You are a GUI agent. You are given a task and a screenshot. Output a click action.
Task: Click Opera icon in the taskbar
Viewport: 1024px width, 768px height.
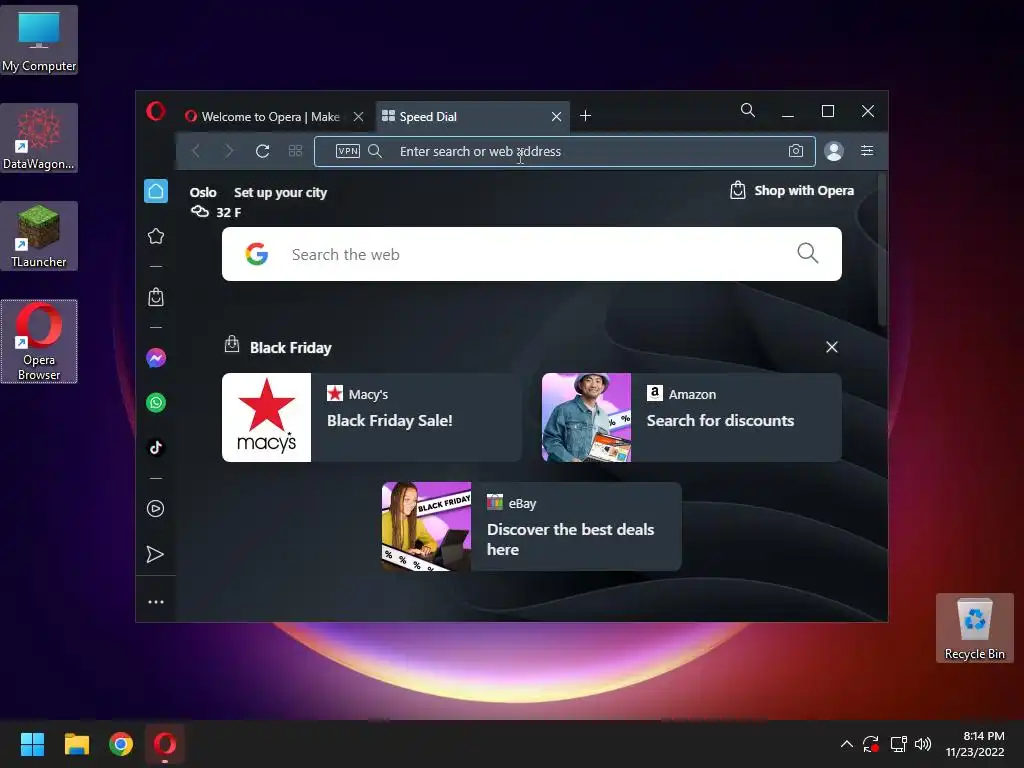pos(165,744)
